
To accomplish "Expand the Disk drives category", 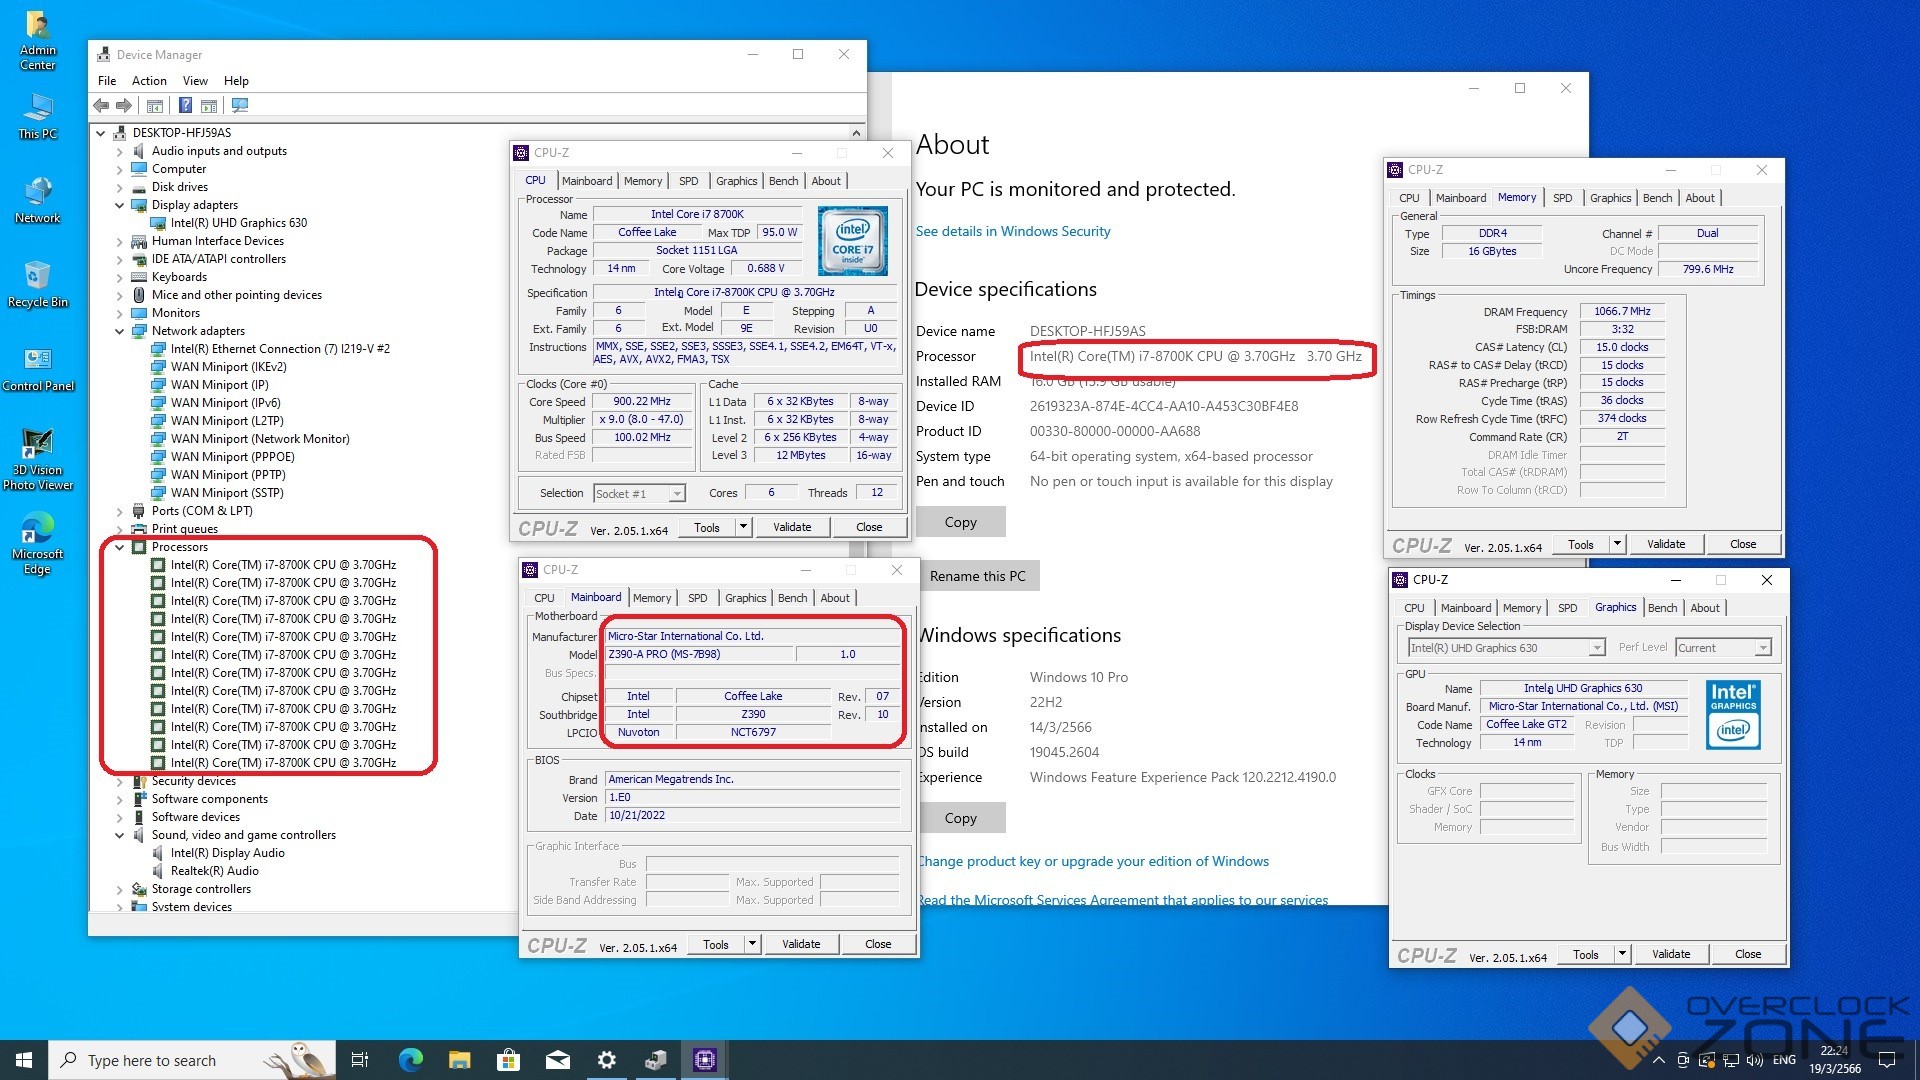I will [x=120, y=187].
